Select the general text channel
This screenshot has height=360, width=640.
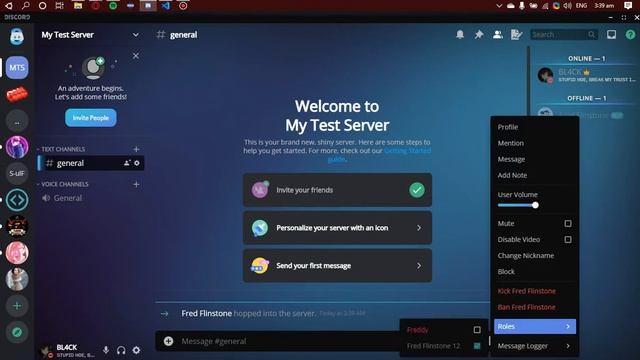[90, 163]
